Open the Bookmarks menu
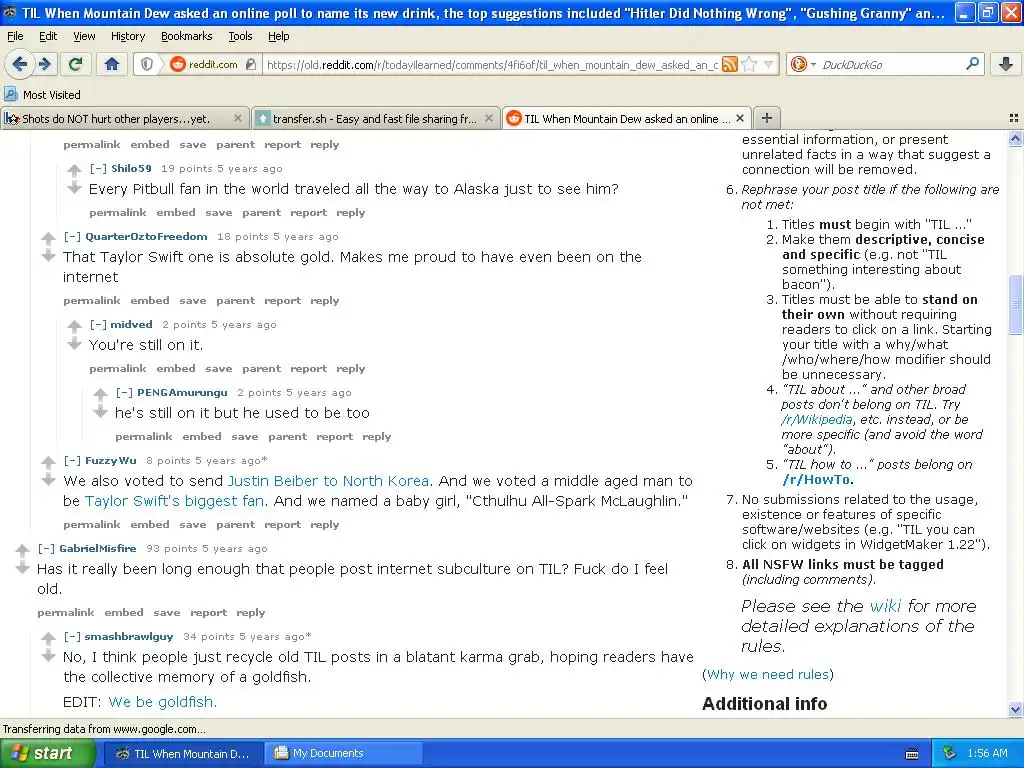This screenshot has height=768, width=1024. click(x=187, y=36)
